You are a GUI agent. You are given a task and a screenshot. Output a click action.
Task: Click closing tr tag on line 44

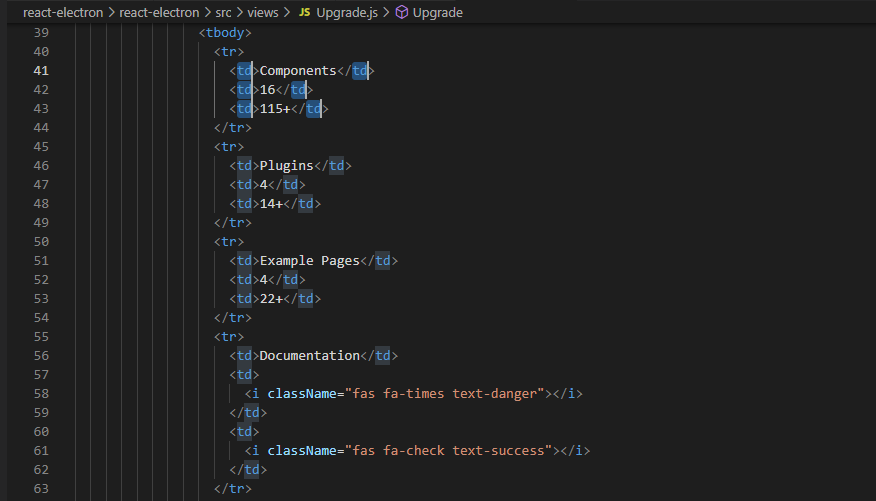click(233, 128)
